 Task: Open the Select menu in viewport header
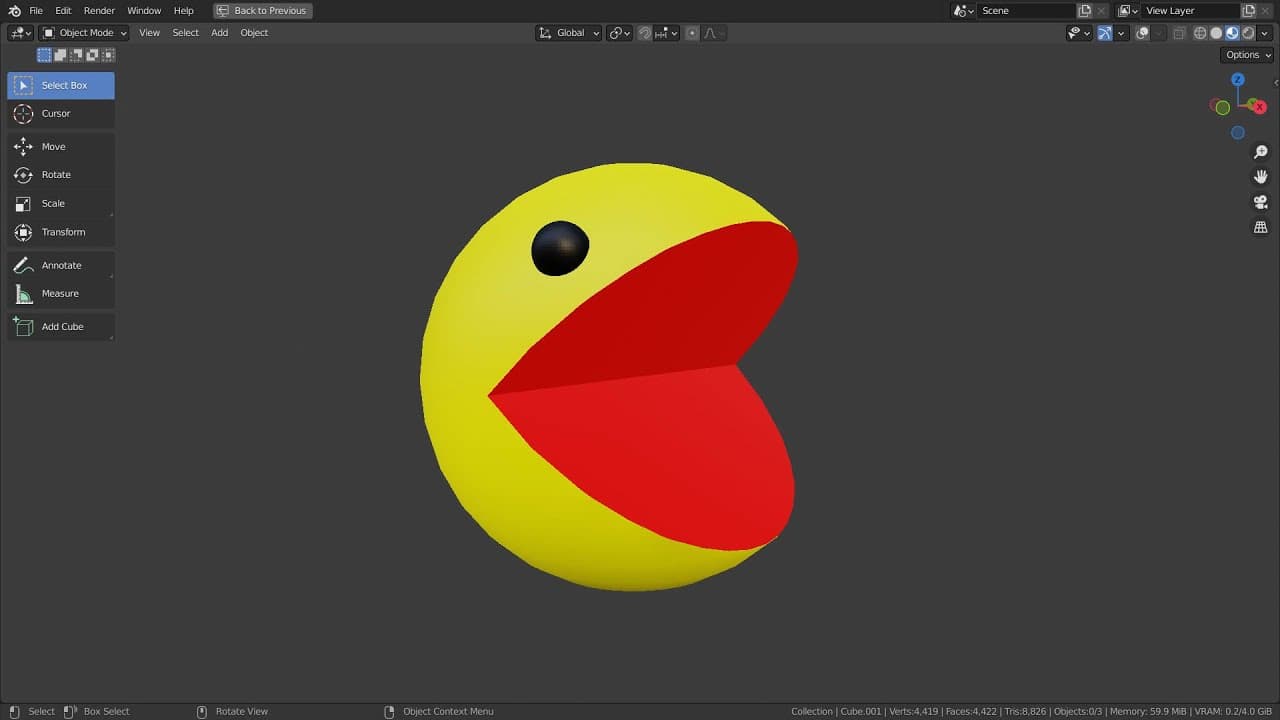pos(186,33)
